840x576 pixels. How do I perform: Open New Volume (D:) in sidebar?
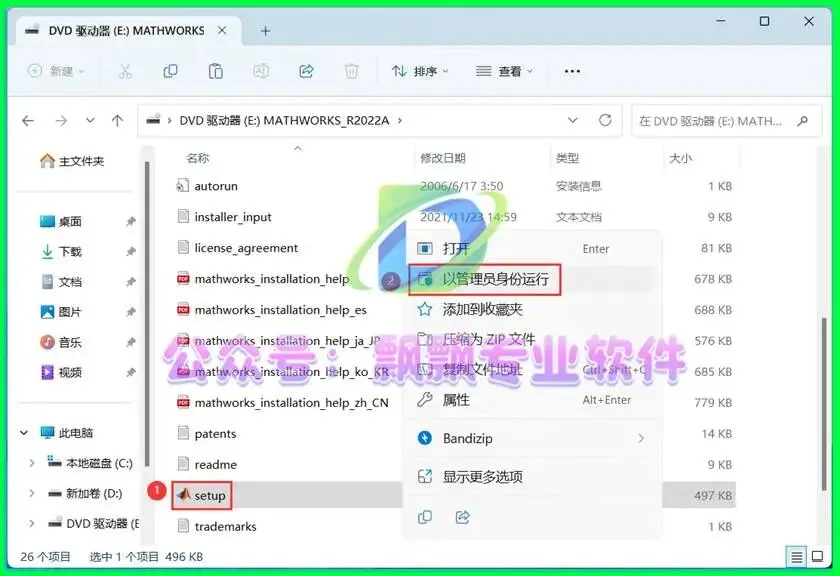[x=85, y=493]
